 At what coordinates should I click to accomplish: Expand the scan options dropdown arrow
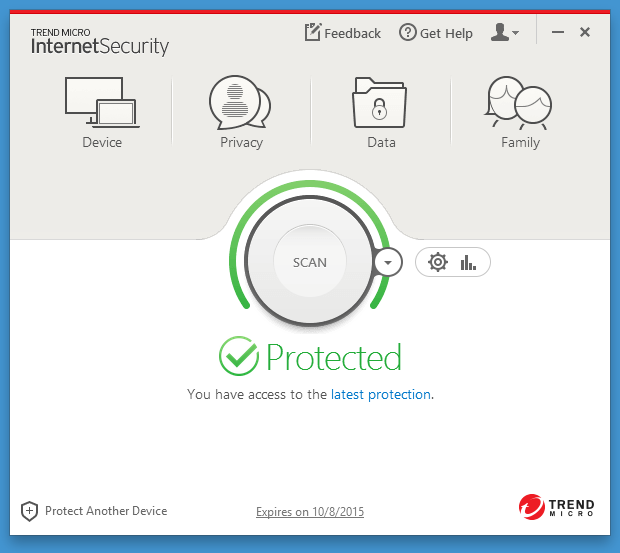tap(388, 262)
